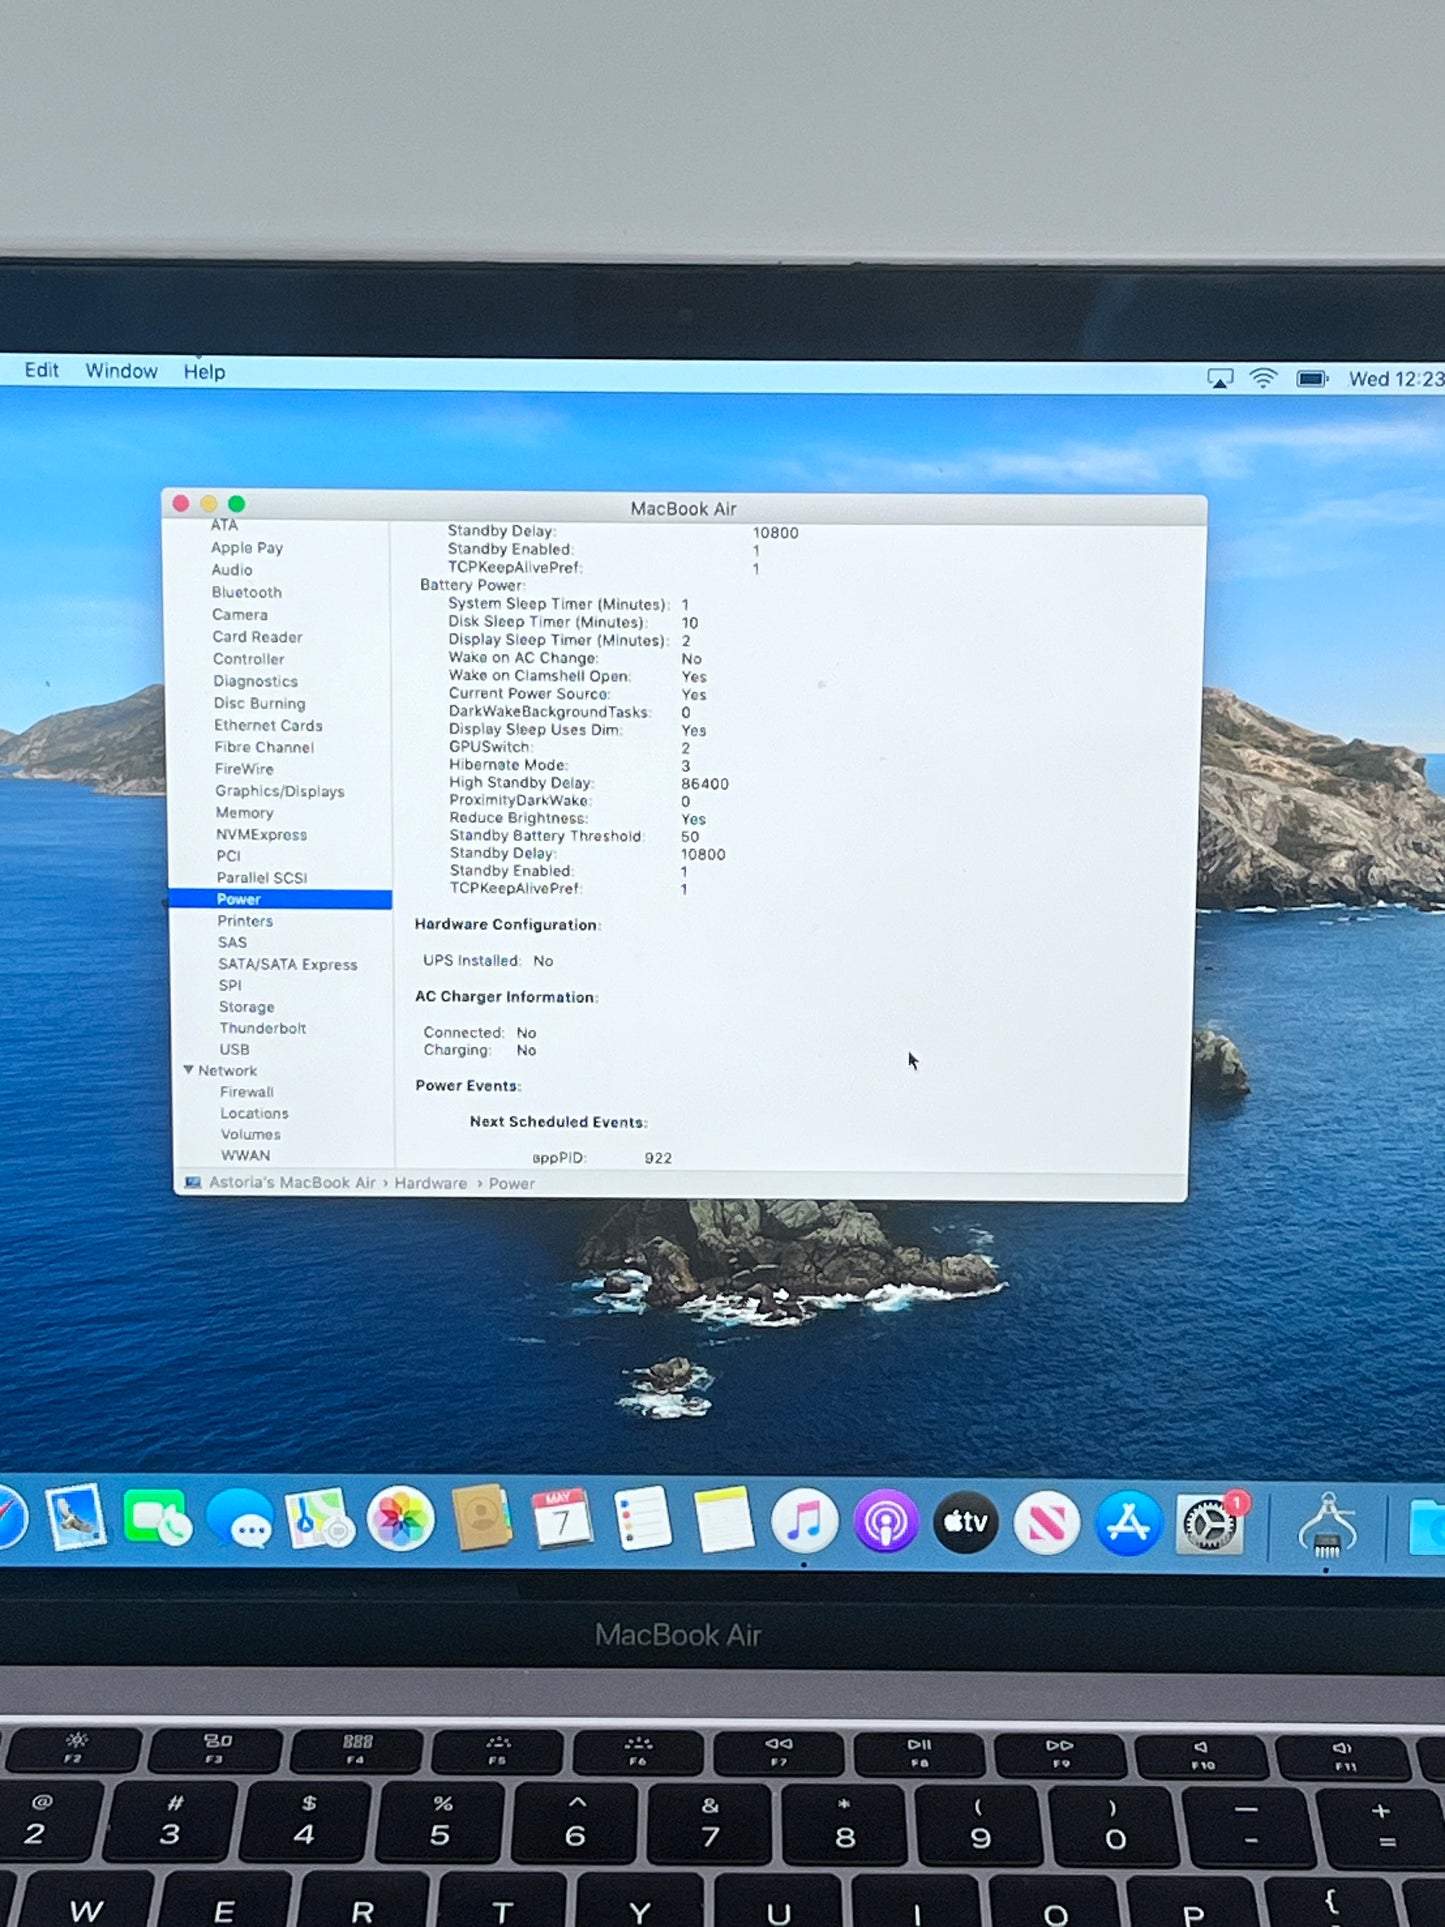1445x1927 pixels.
Task: Select USB in the sidebar
Action: 234,1049
